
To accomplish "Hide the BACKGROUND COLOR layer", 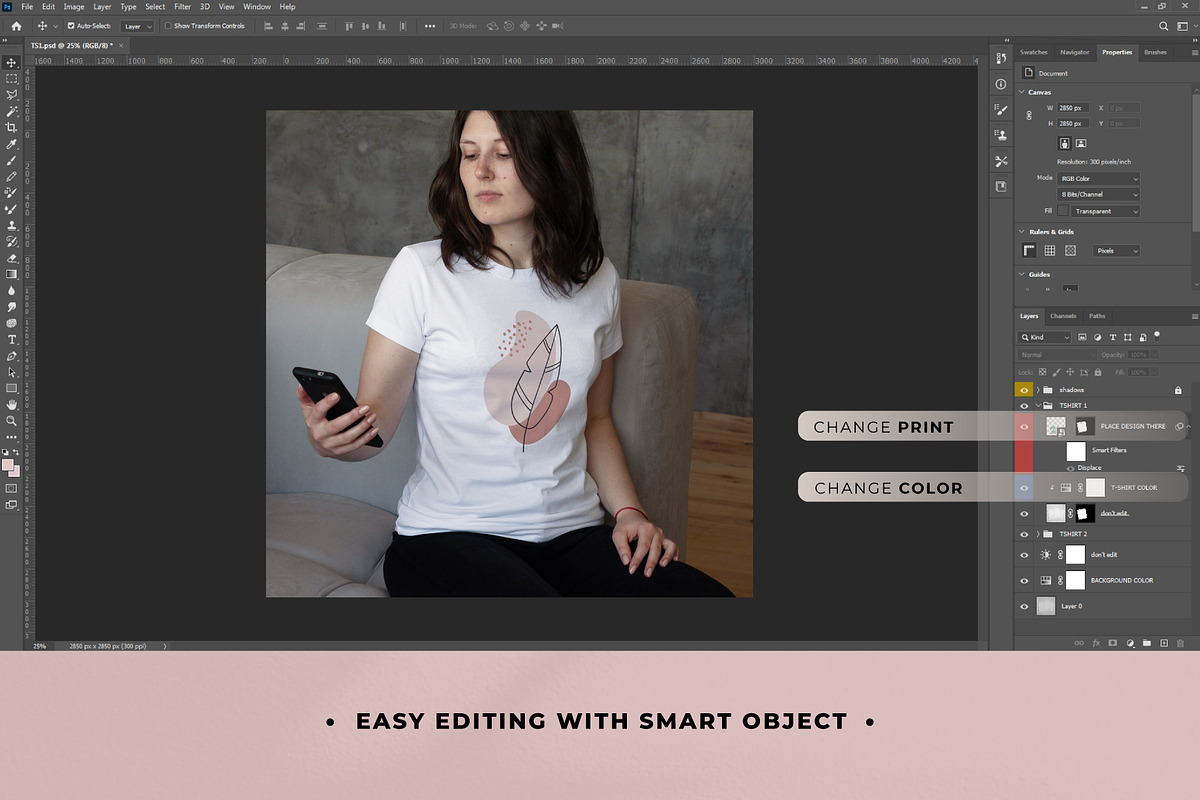I will [1024, 580].
